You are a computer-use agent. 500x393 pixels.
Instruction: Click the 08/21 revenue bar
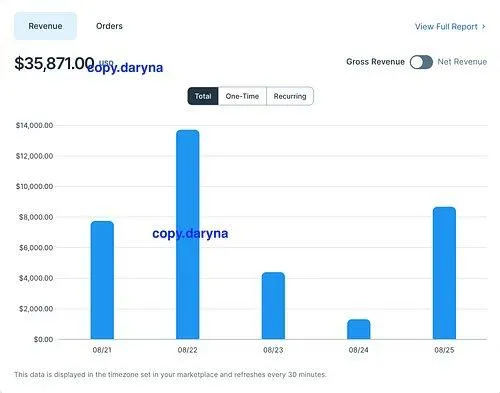(102, 280)
